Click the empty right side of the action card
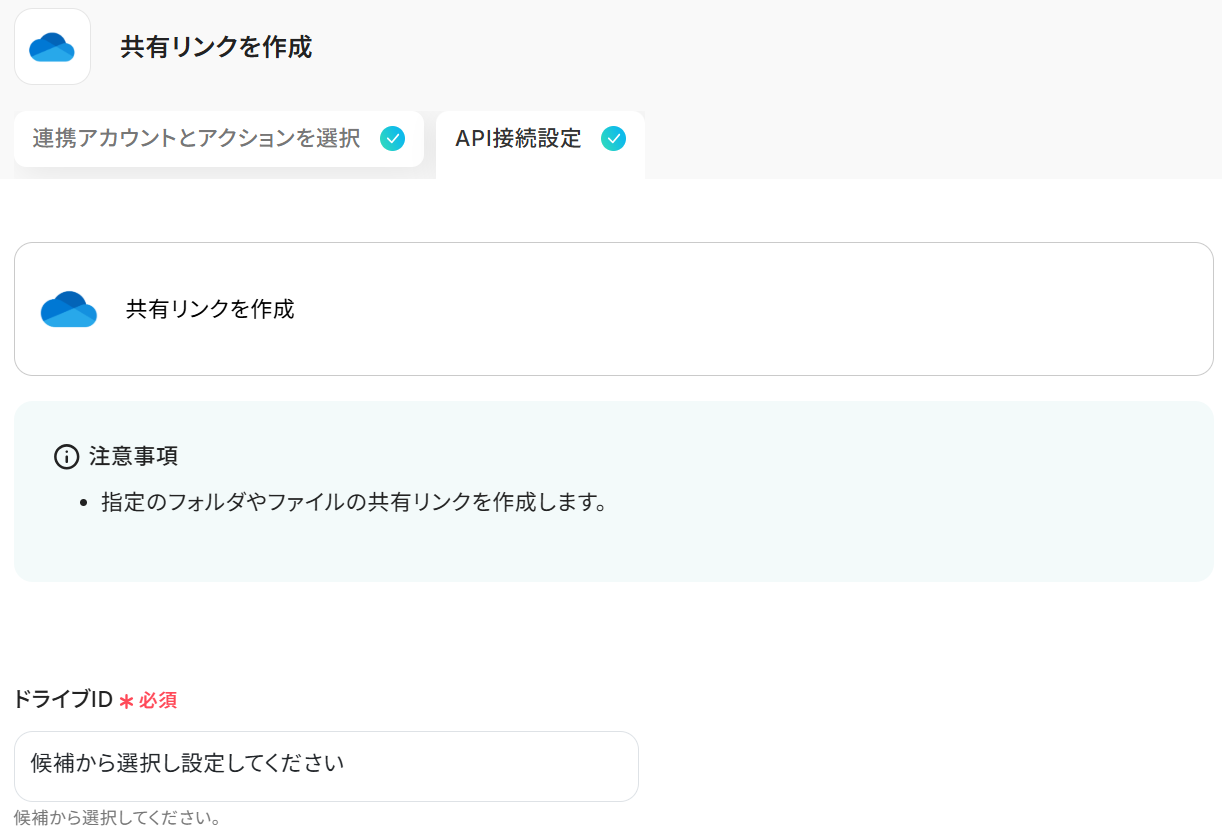The image size is (1222, 838). 800,309
